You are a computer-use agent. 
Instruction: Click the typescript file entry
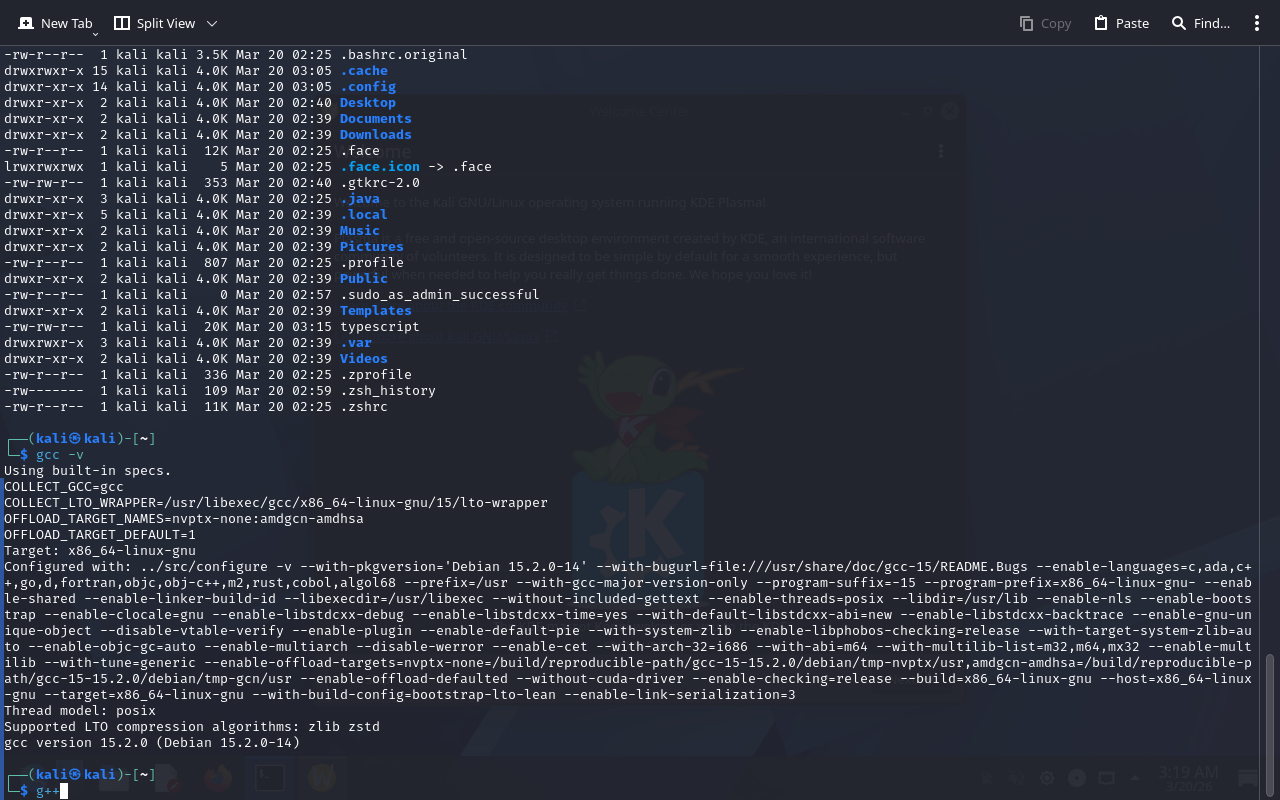click(x=379, y=327)
